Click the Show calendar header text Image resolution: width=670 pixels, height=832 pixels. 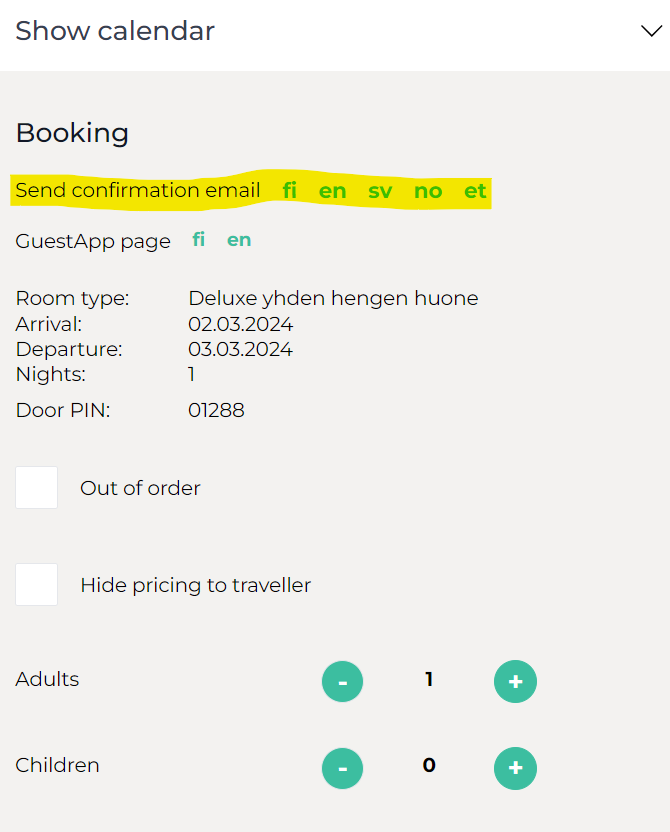115,31
